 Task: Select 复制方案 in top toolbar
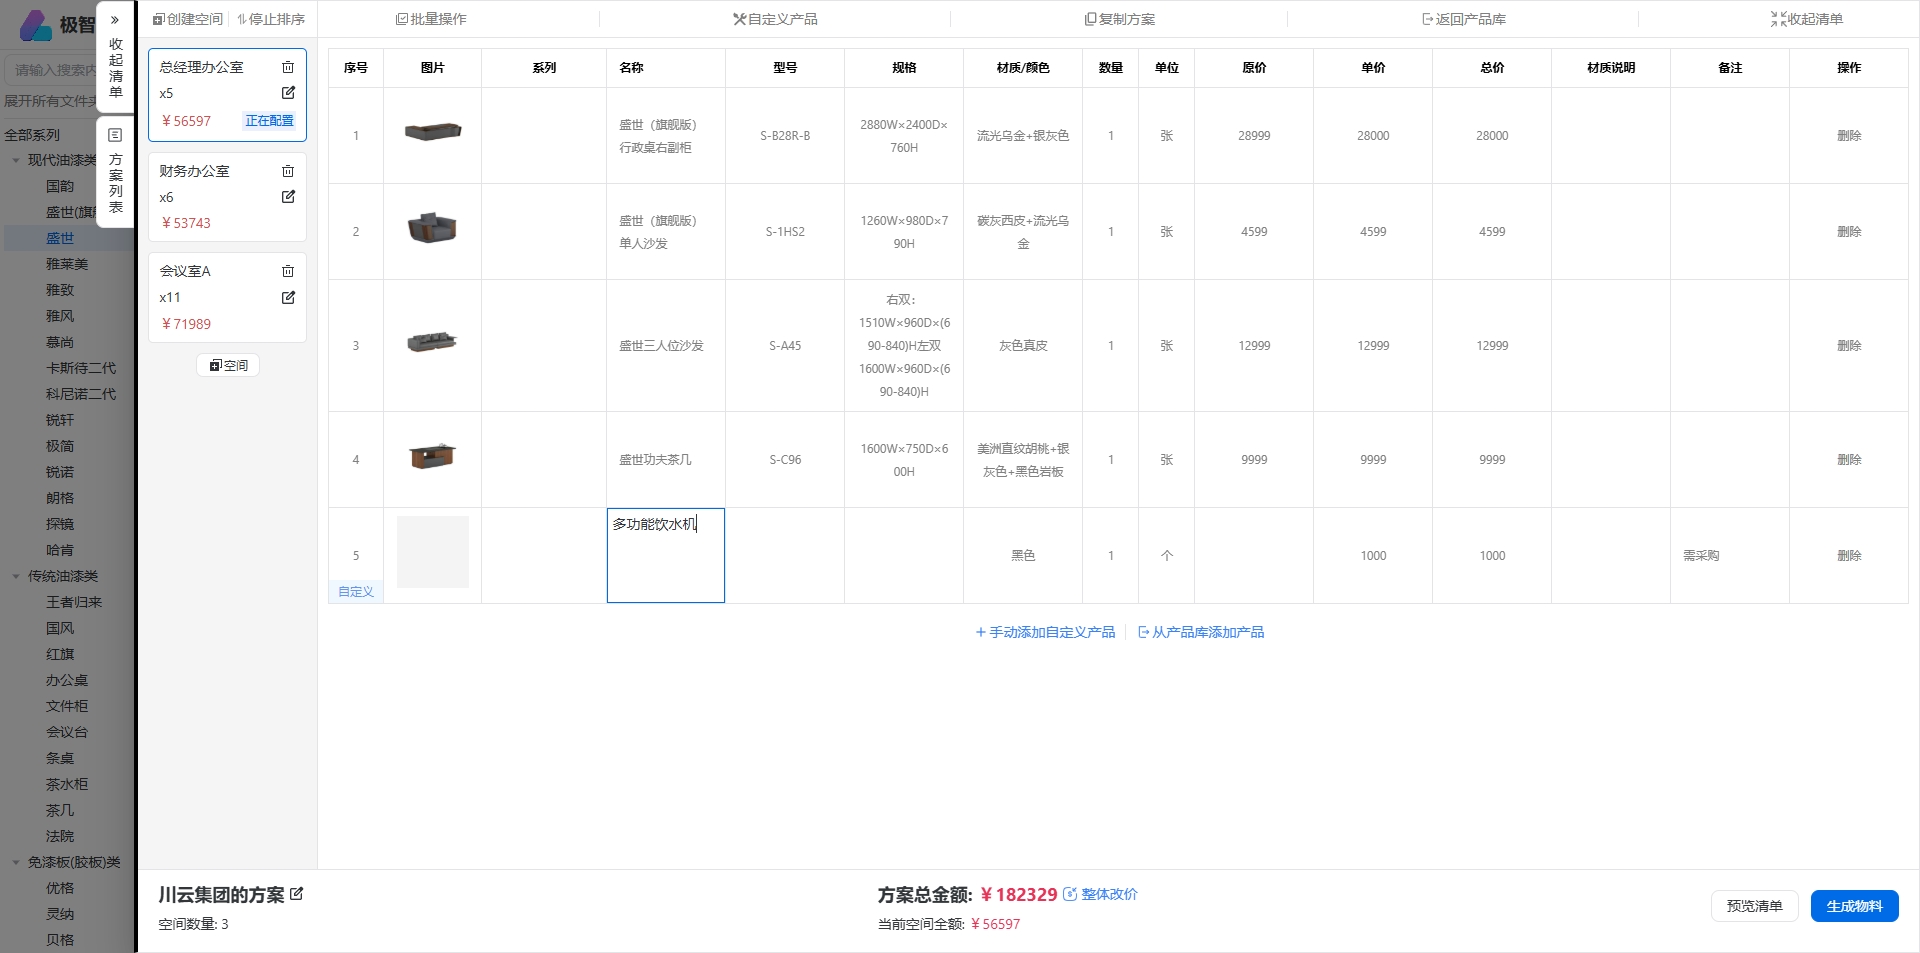click(x=1119, y=19)
